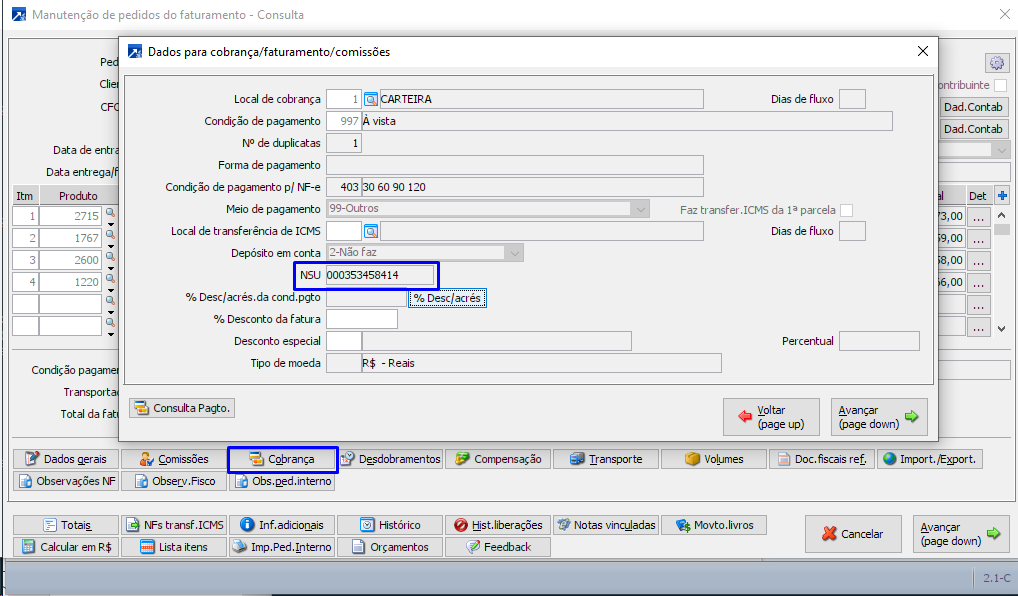
Task: Open NFs transf.ICMS
Action: [x=174, y=525]
